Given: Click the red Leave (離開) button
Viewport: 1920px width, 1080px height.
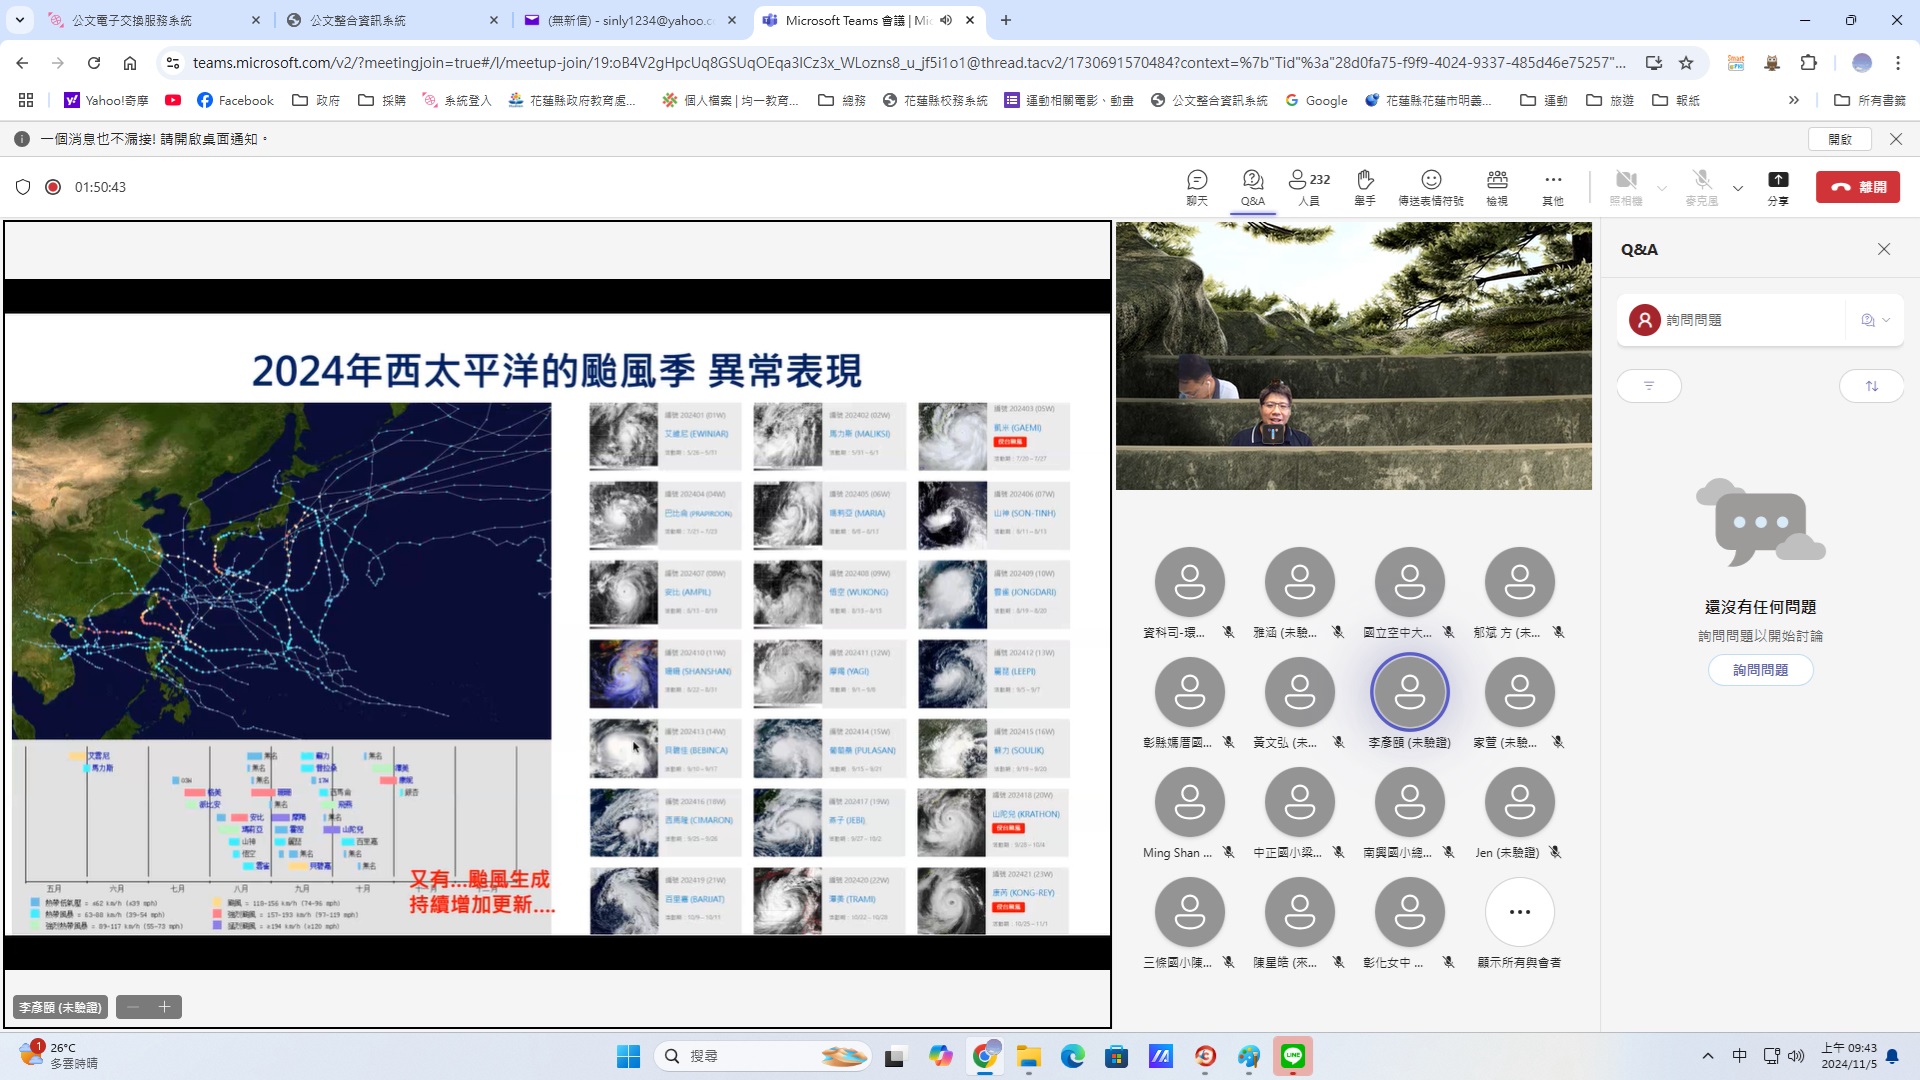Looking at the screenshot, I should point(1857,187).
